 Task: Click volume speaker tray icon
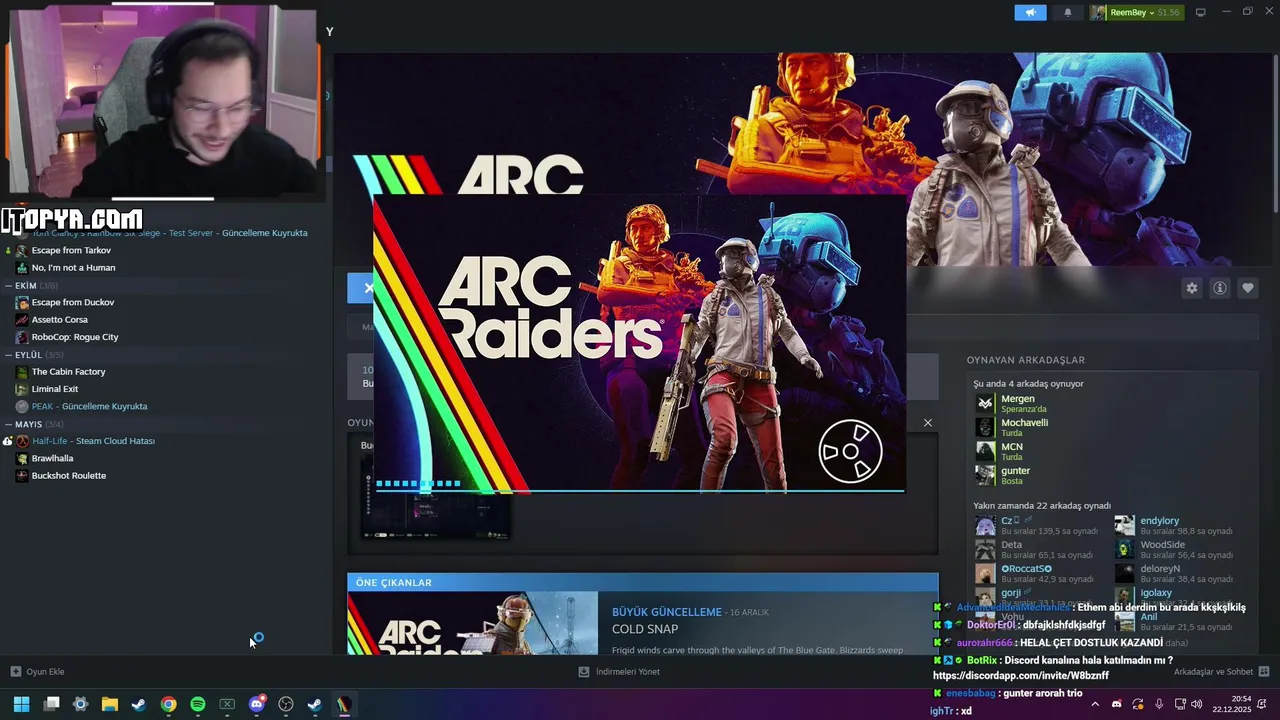[x=1196, y=704]
